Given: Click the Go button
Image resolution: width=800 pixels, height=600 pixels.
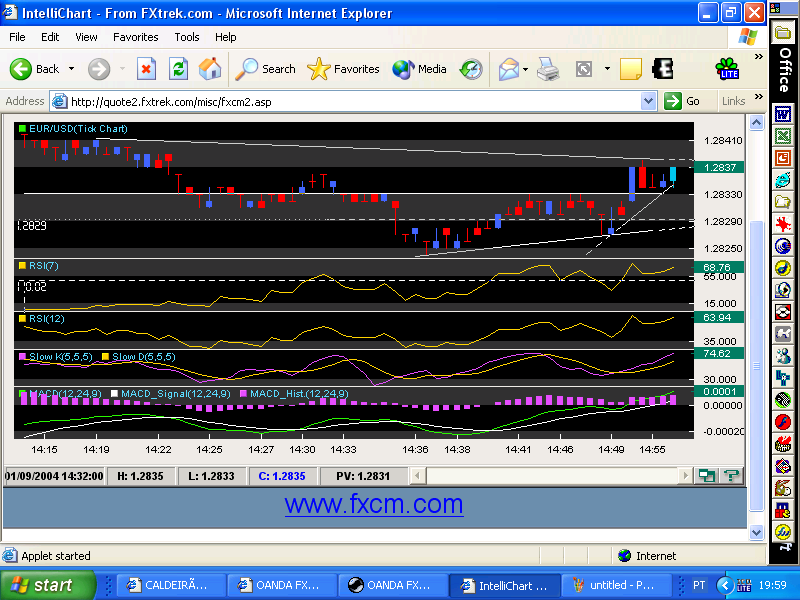Looking at the screenshot, I should click(683, 101).
